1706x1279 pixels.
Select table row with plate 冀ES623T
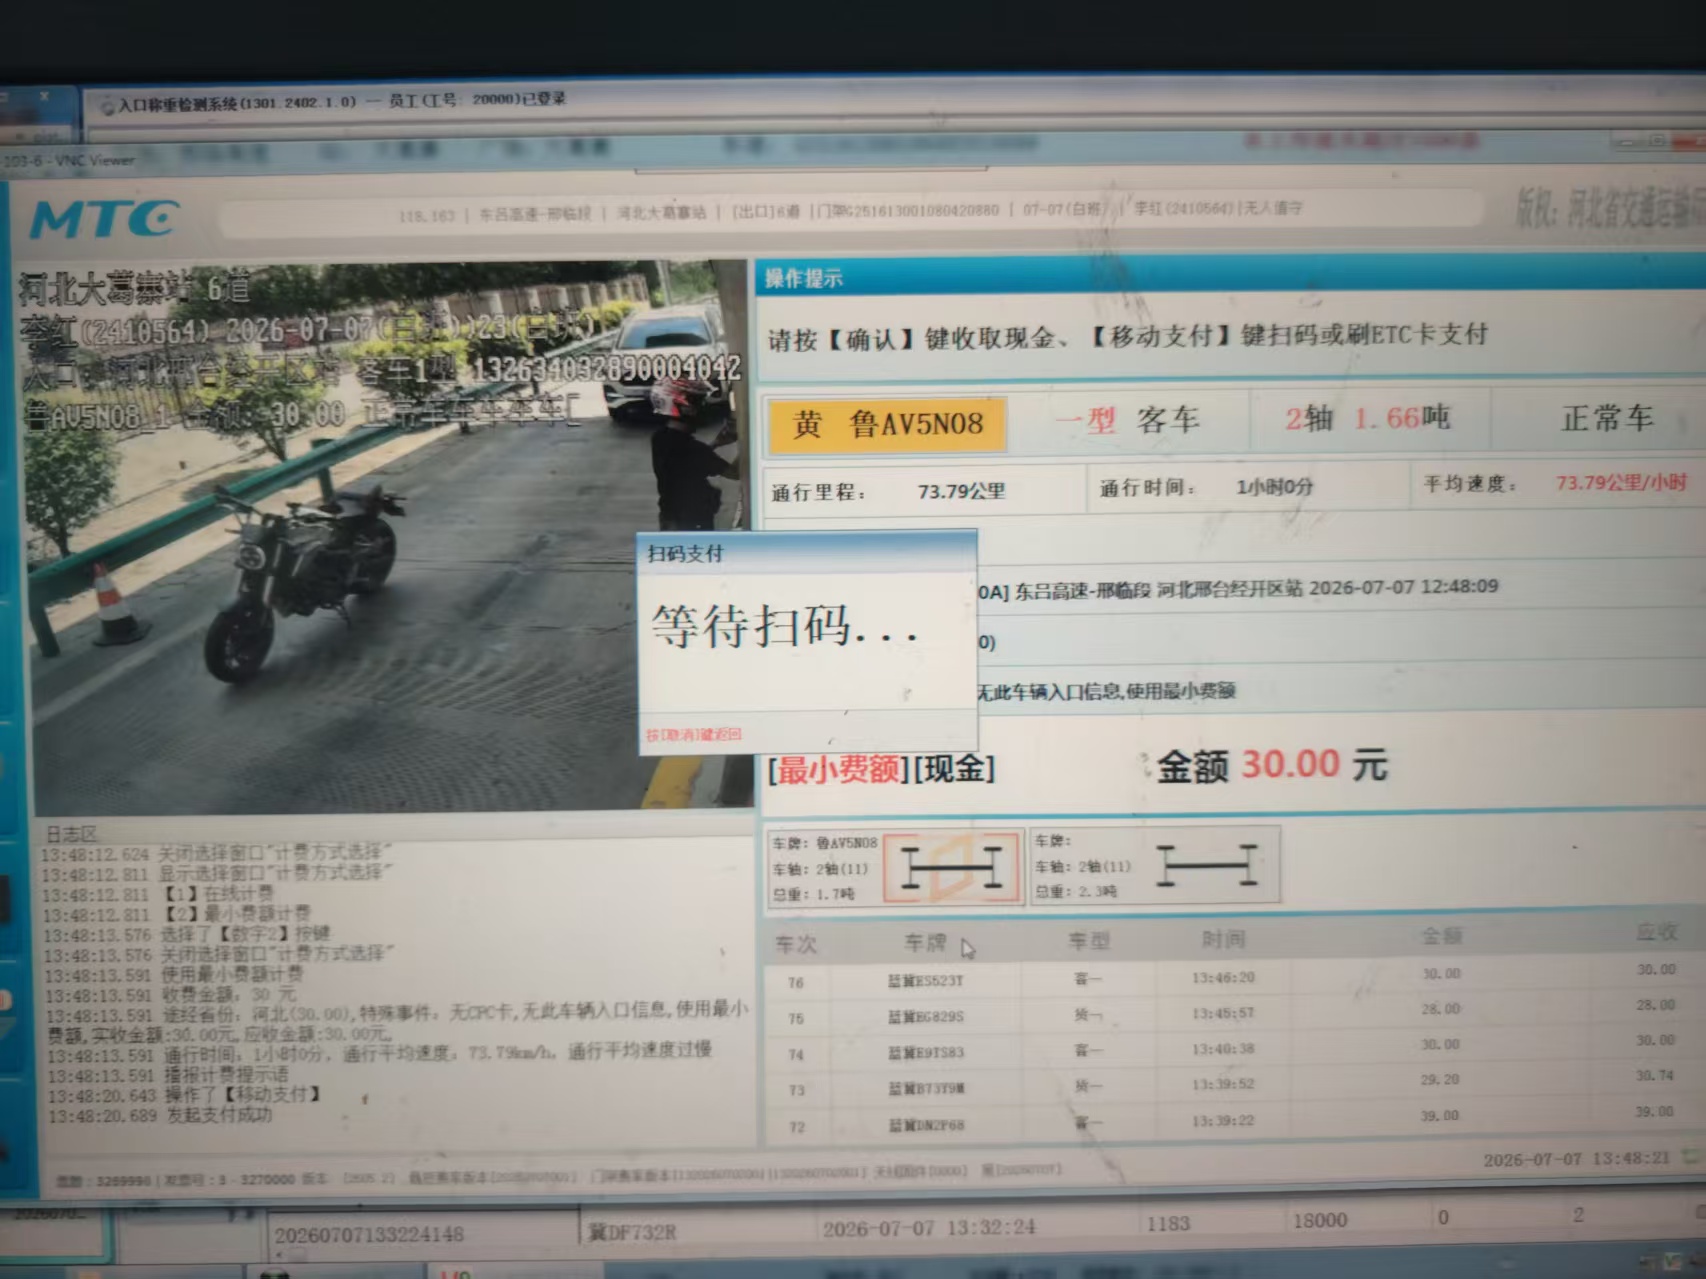(x=1233, y=977)
